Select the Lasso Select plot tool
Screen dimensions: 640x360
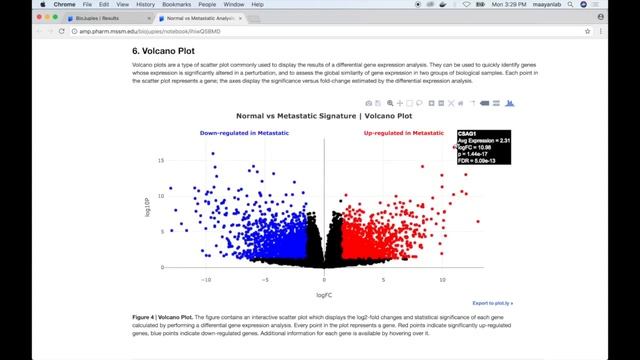click(x=419, y=103)
